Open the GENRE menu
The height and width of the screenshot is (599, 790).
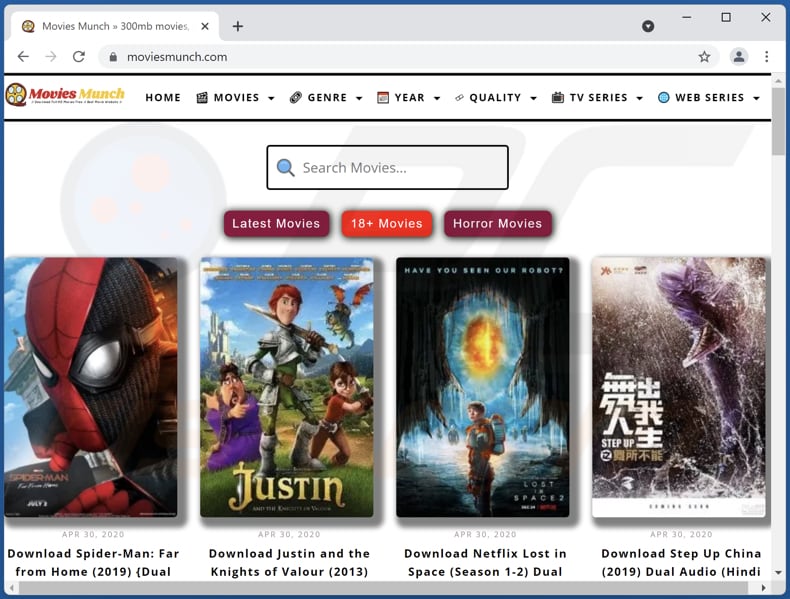pyautogui.click(x=327, y=98)
